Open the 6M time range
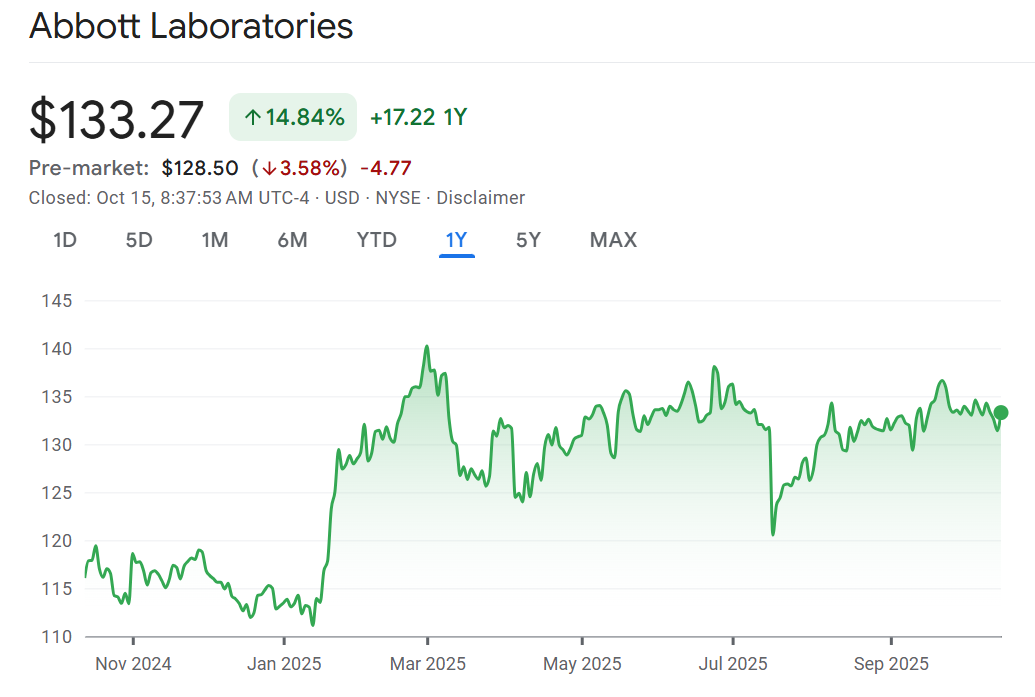Viewport: 1035px width, 697px height. (x=292, y=240)
